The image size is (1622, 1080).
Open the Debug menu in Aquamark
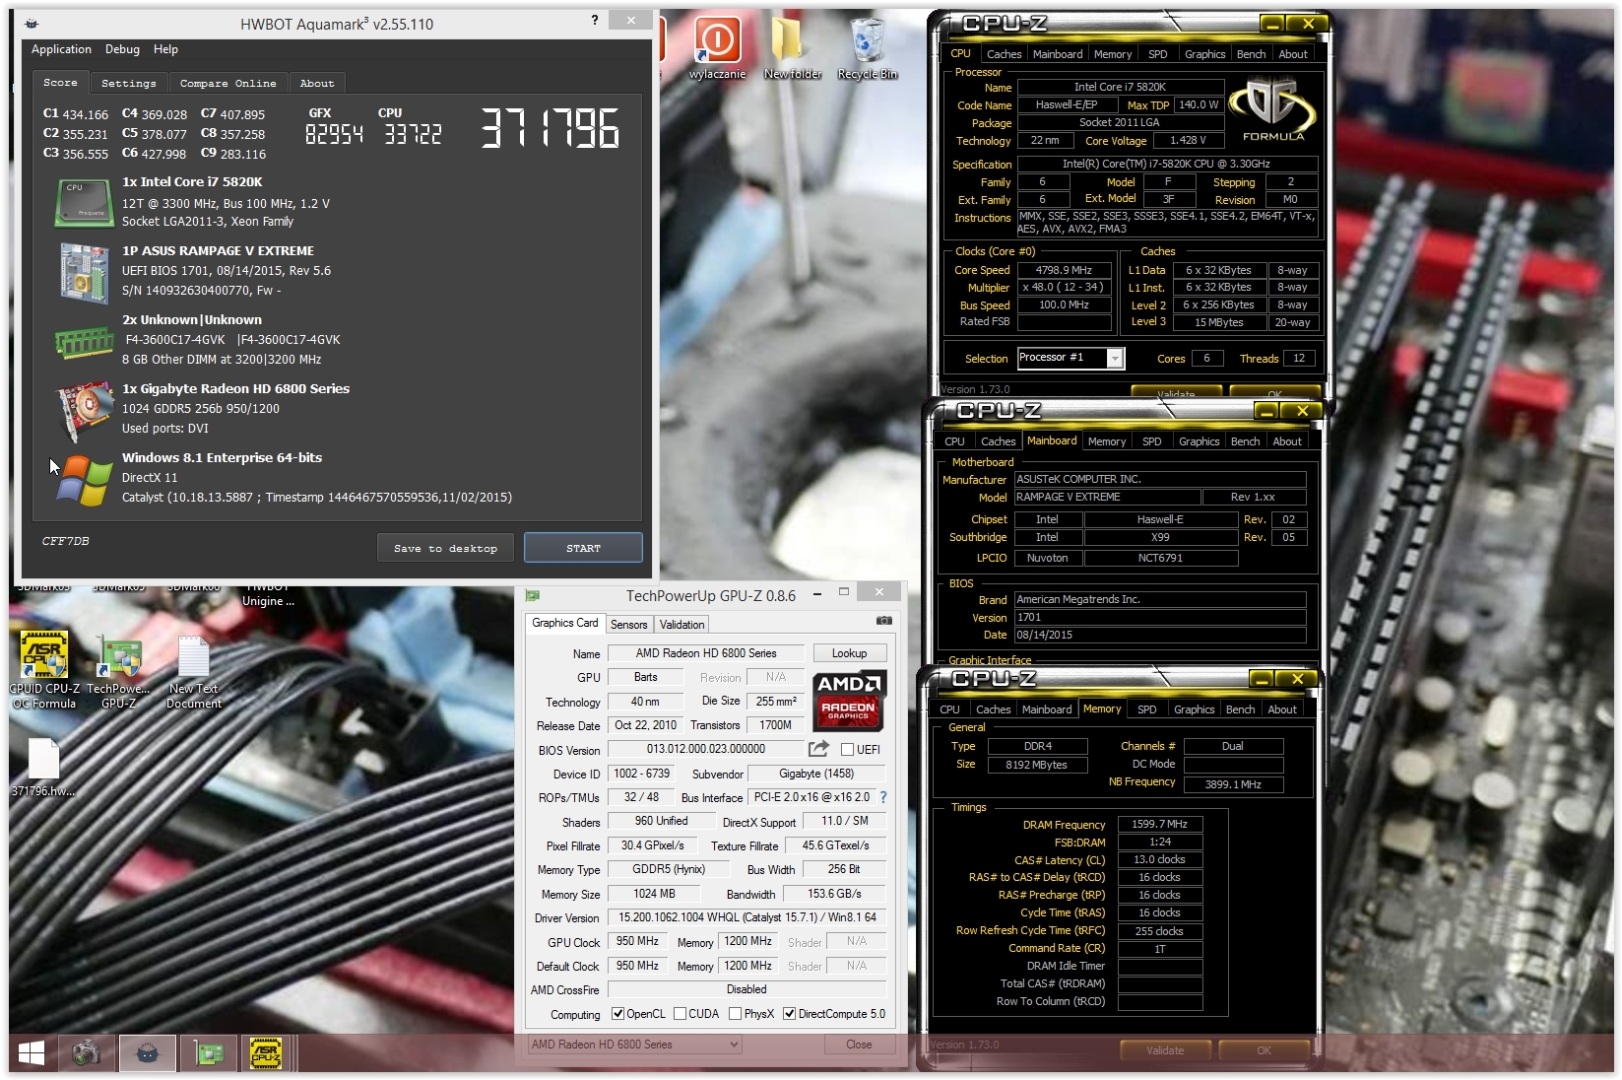(x=122, y=49)
